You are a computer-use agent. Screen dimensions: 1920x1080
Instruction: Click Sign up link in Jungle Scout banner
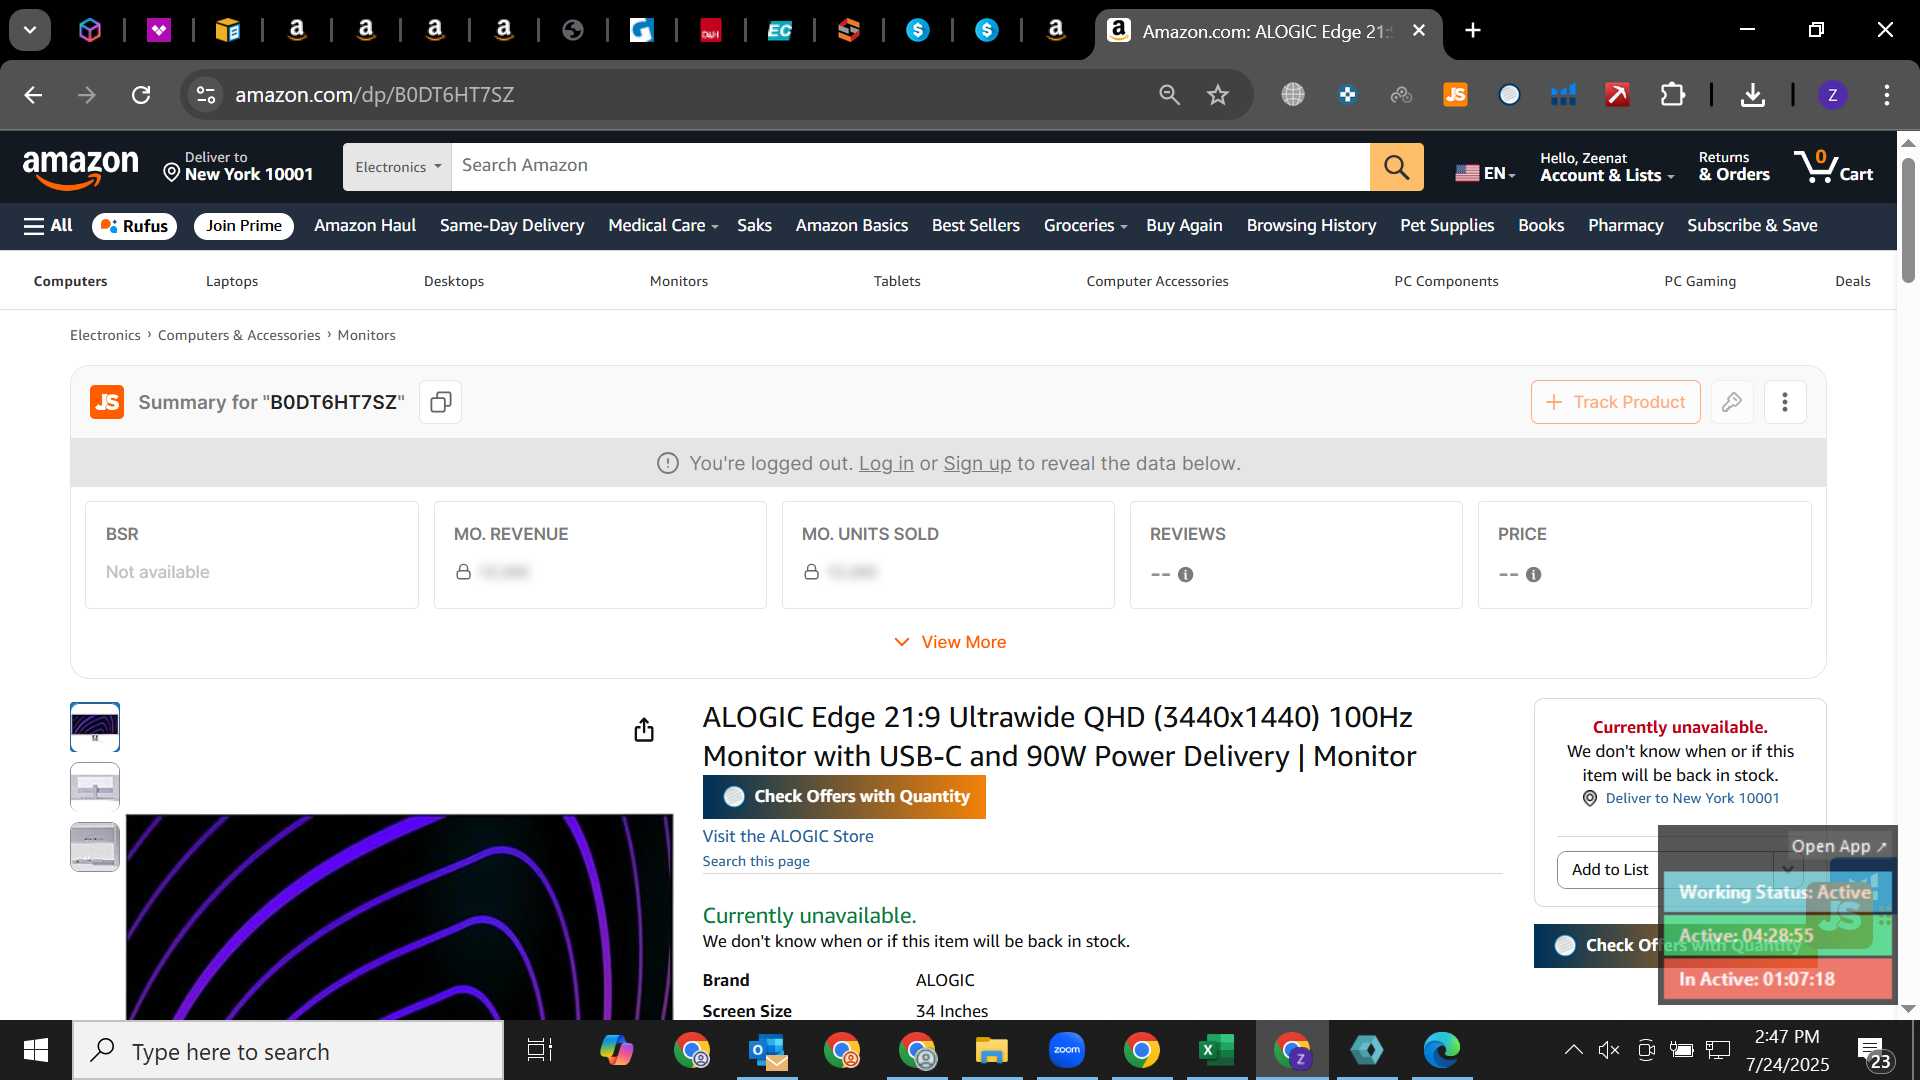point(976,463)
